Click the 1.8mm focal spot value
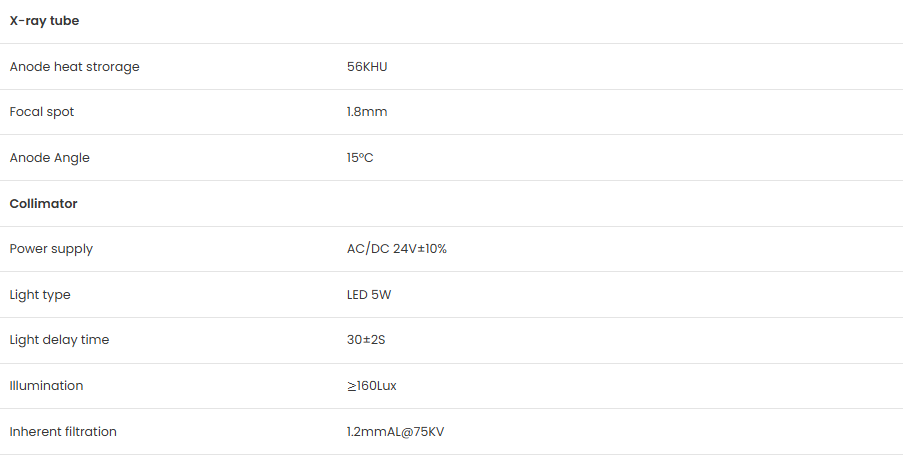903x465 pixels. coord(367,112)
